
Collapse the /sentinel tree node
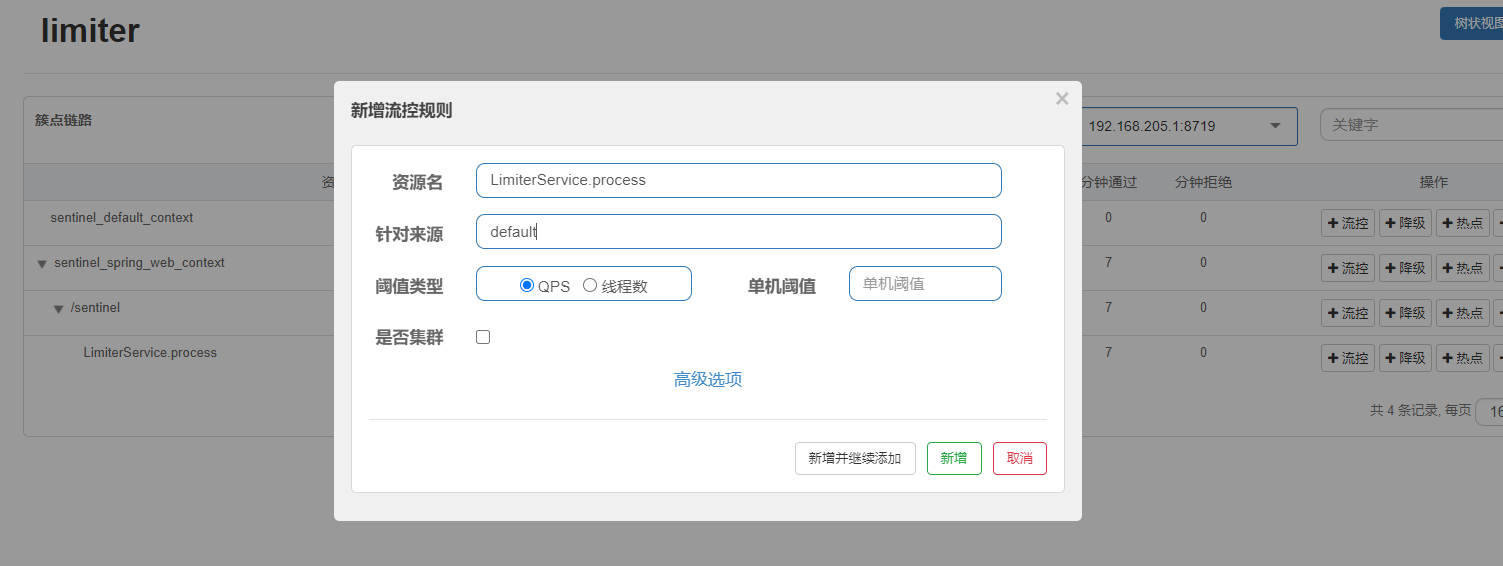tap(59, 309)
